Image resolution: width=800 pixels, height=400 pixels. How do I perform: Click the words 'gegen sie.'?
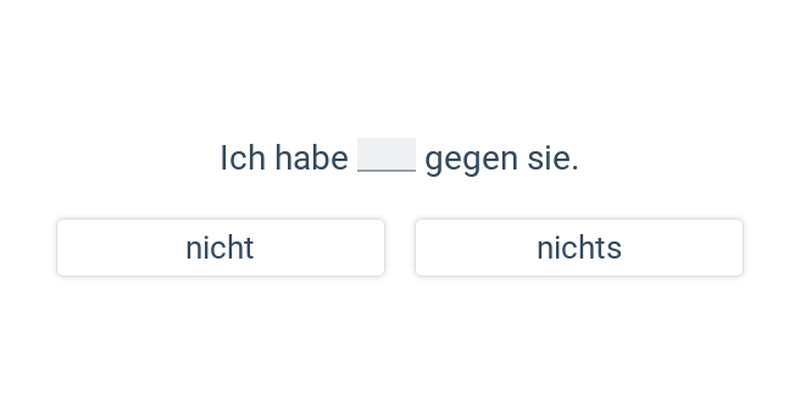coord(502,160)
